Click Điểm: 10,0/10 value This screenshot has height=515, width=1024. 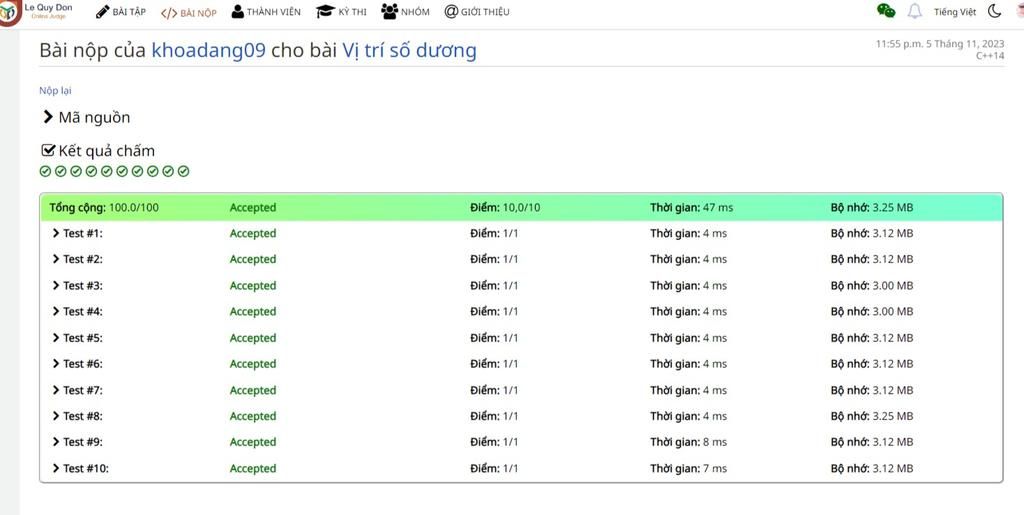pyautogui.click(x=505, y=208)
